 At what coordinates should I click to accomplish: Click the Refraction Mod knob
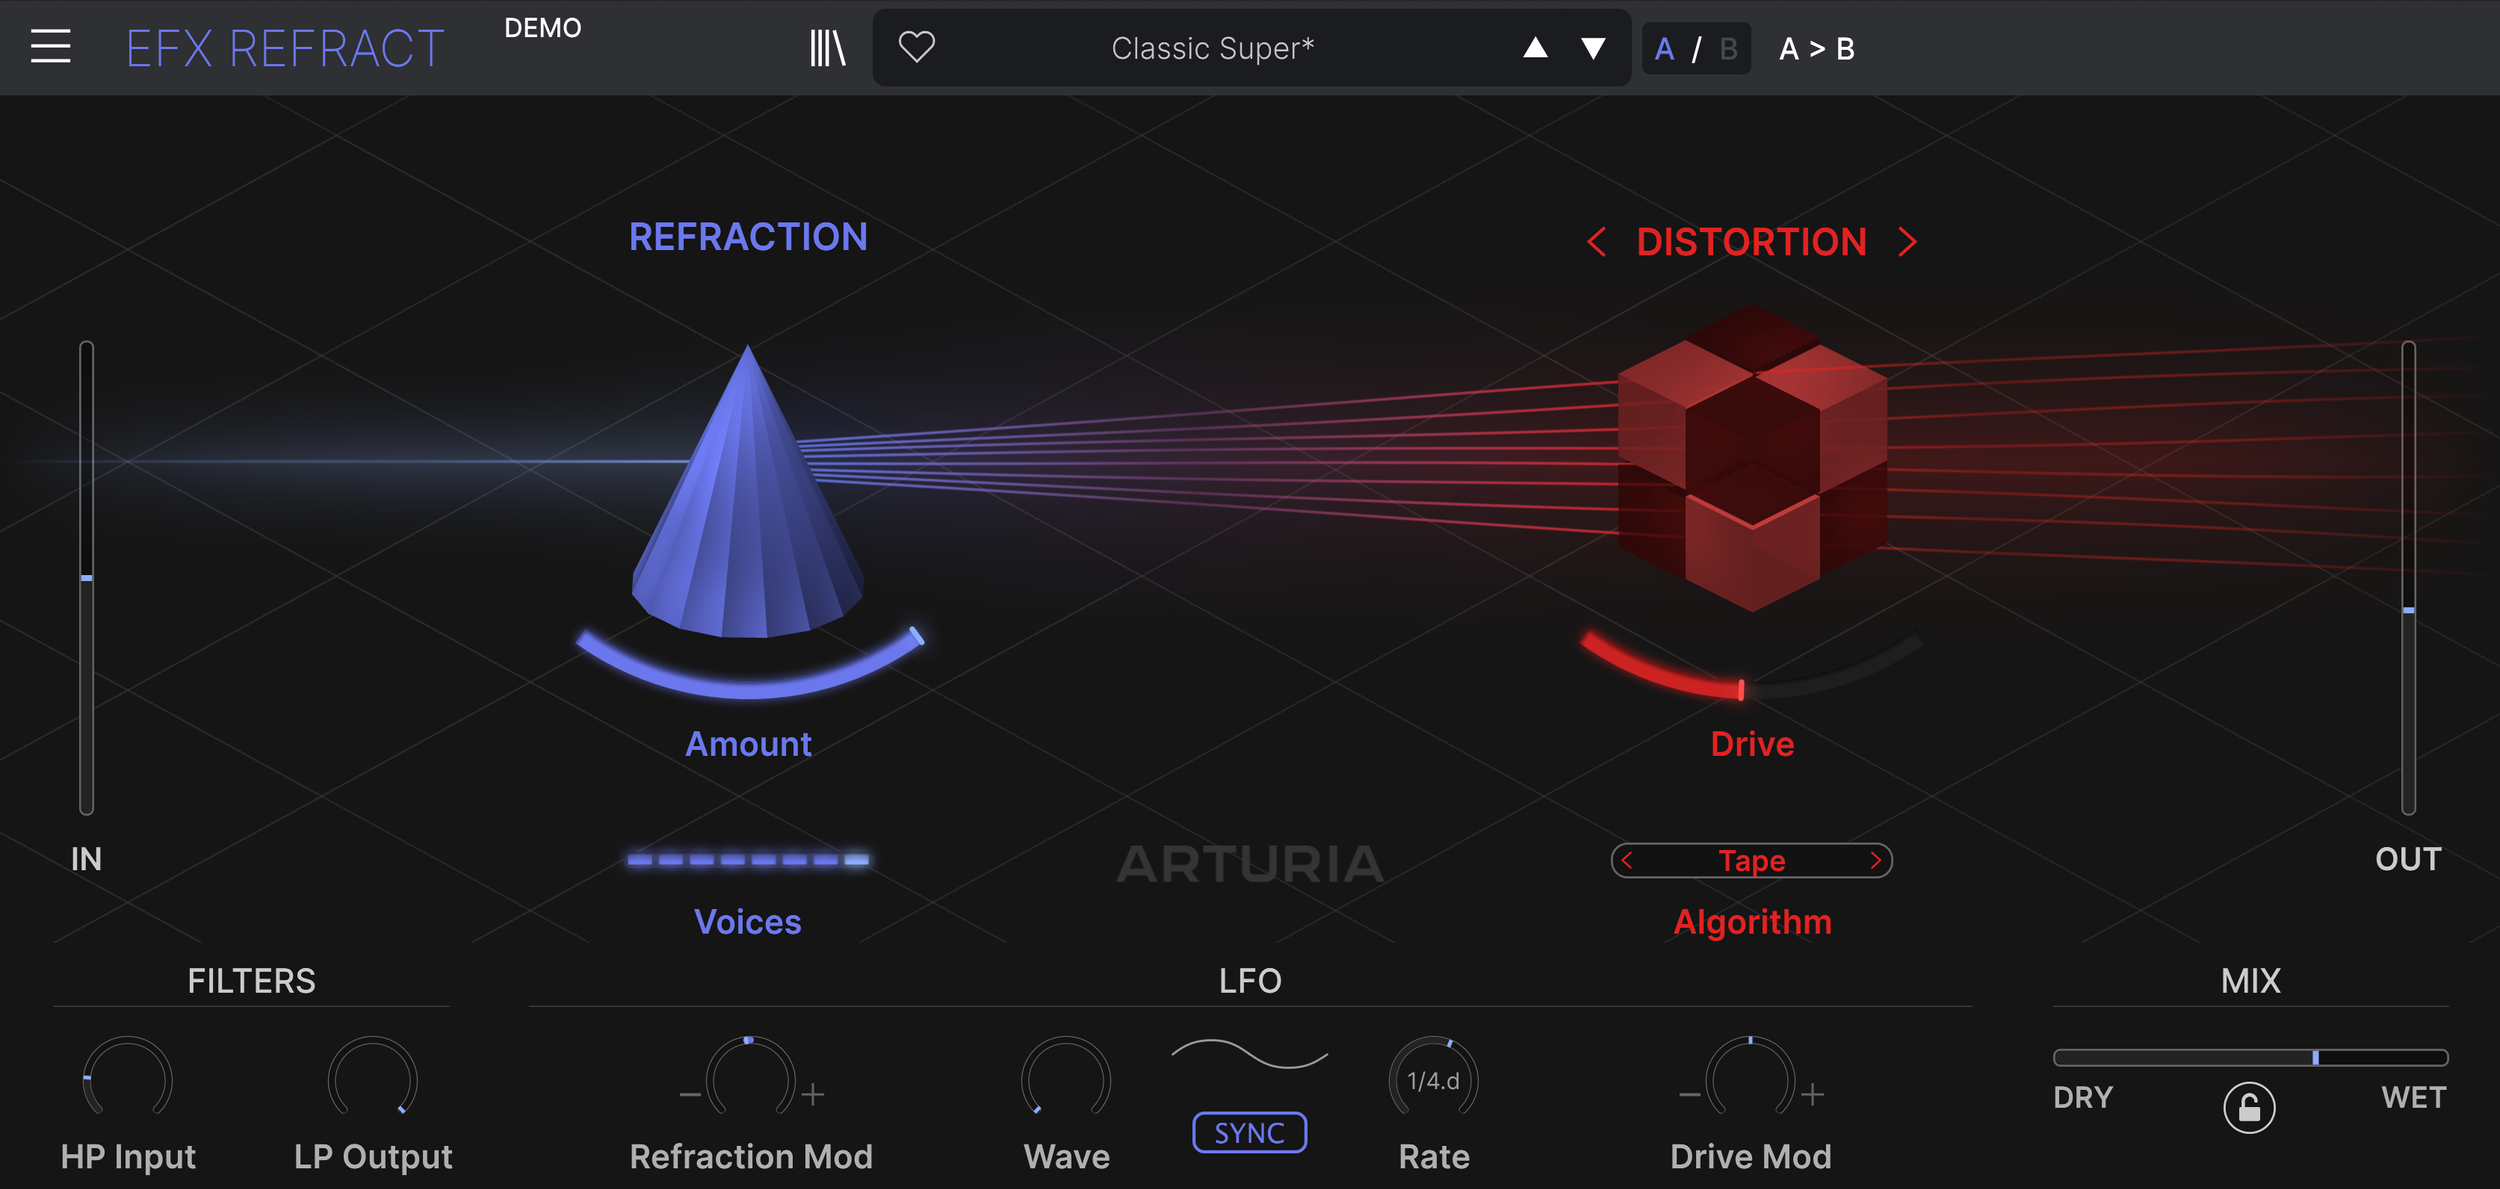(750, 1078)
